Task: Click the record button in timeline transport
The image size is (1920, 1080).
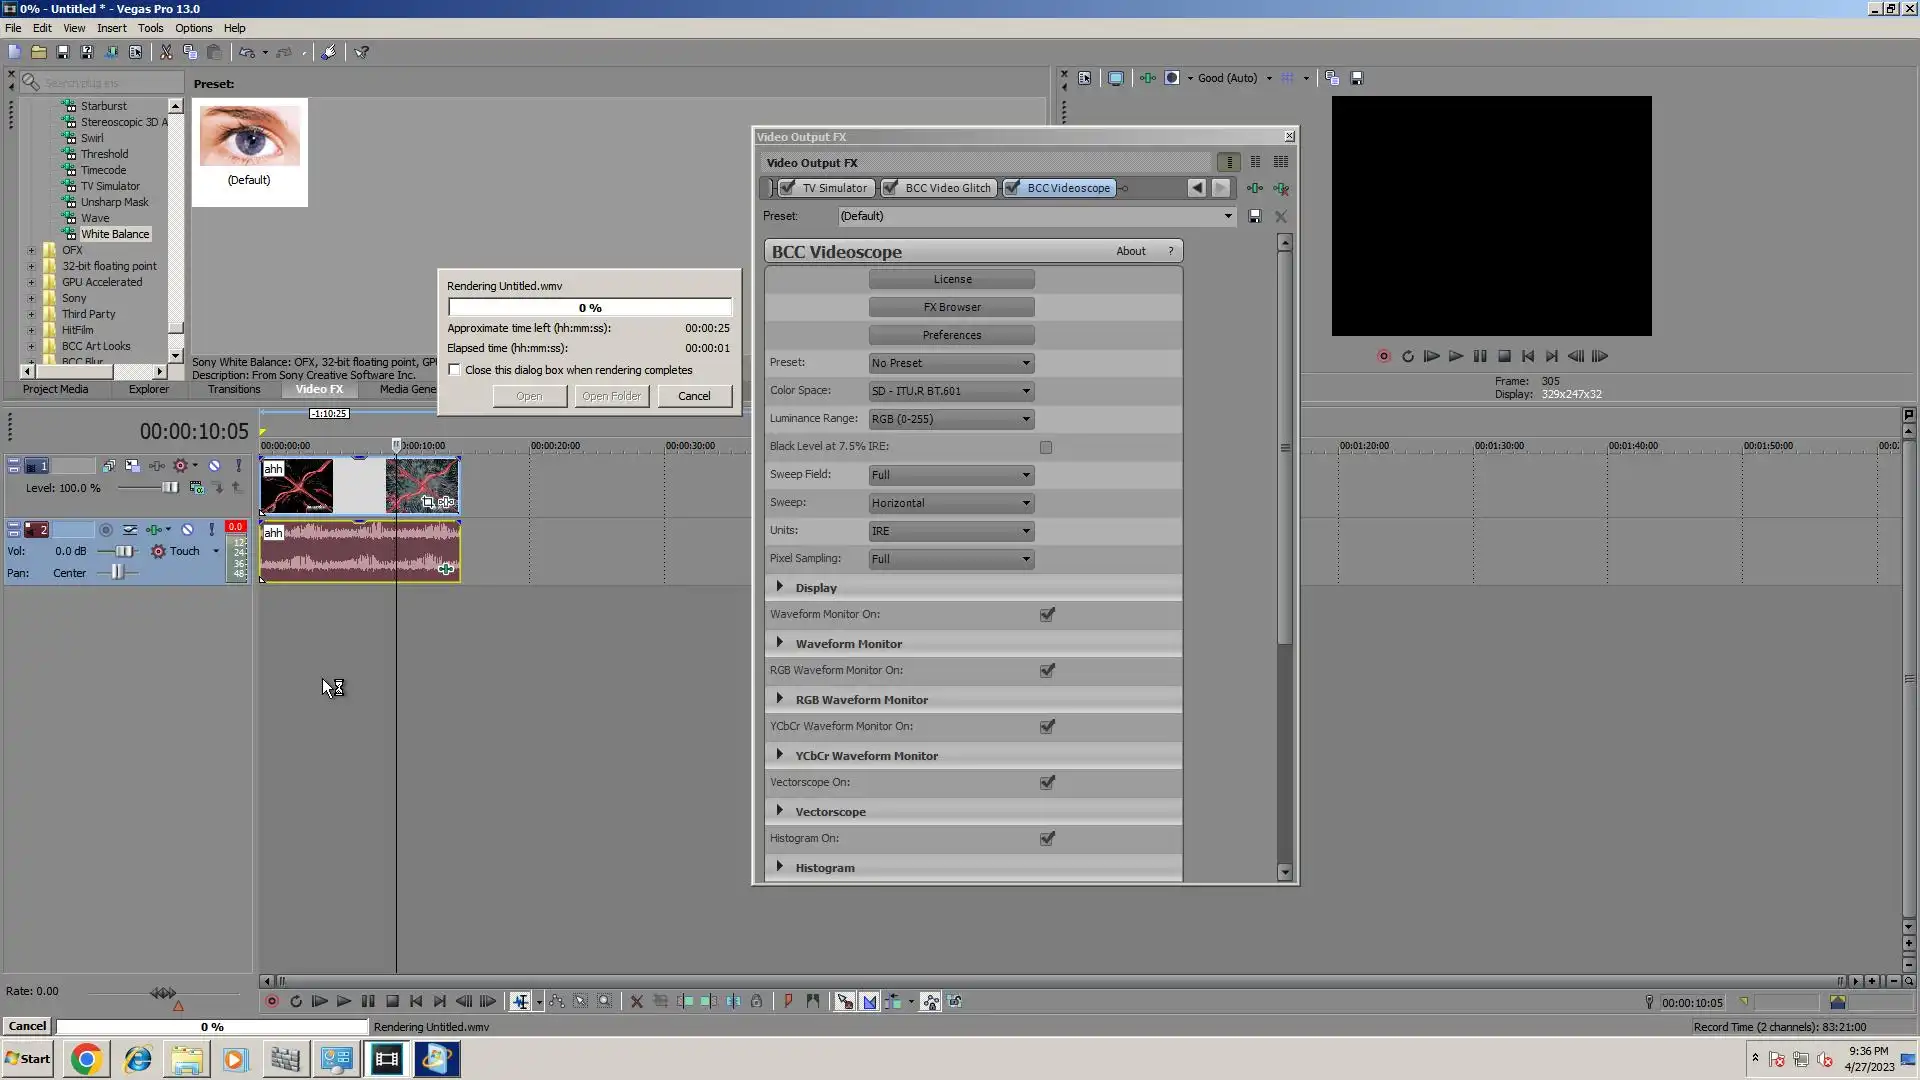Action: click(271, 1001)
